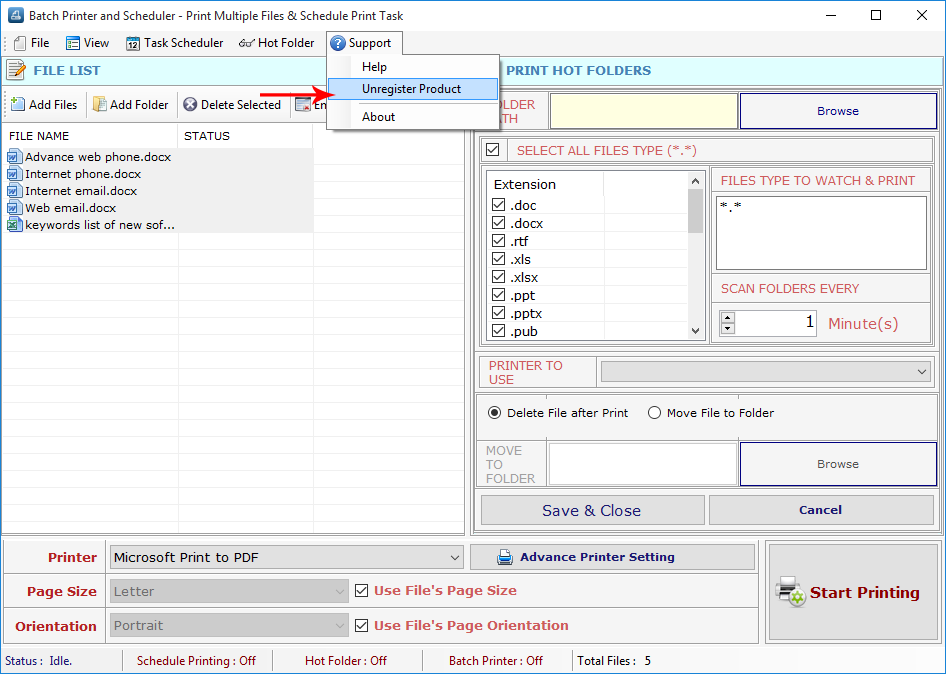This screenshot has height=674, width=946.
Task: Click Browse next to the folder path
Action: (x=837, y=110)
